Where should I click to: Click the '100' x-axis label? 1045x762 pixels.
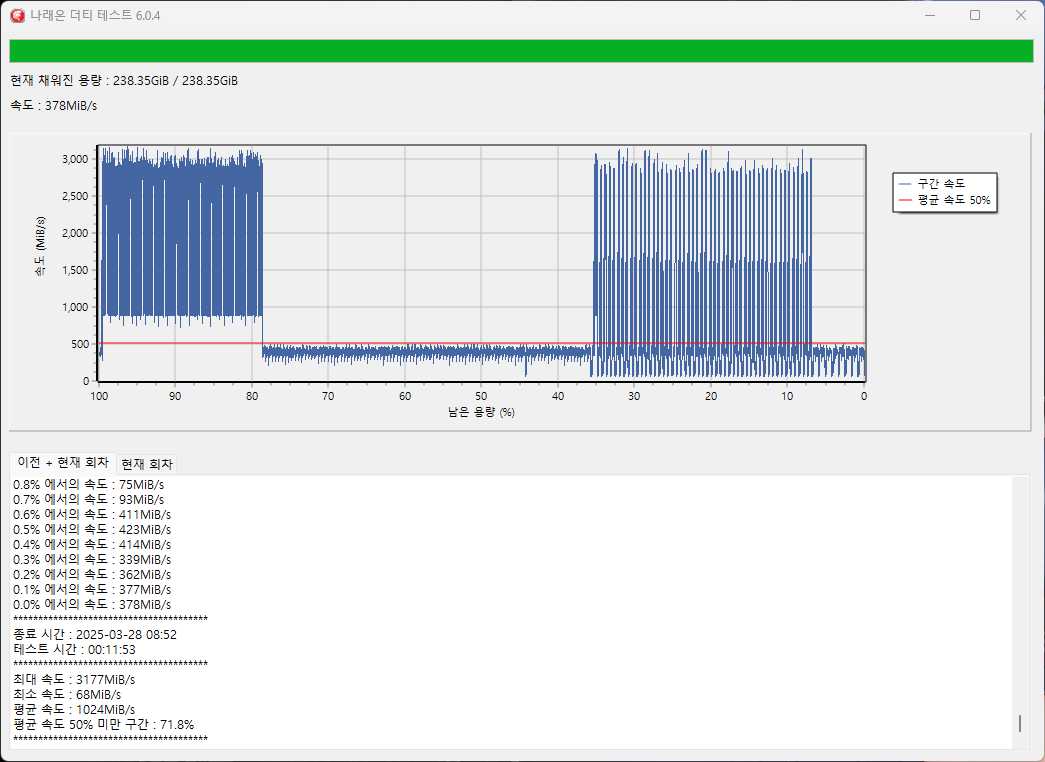click(99, 396)
